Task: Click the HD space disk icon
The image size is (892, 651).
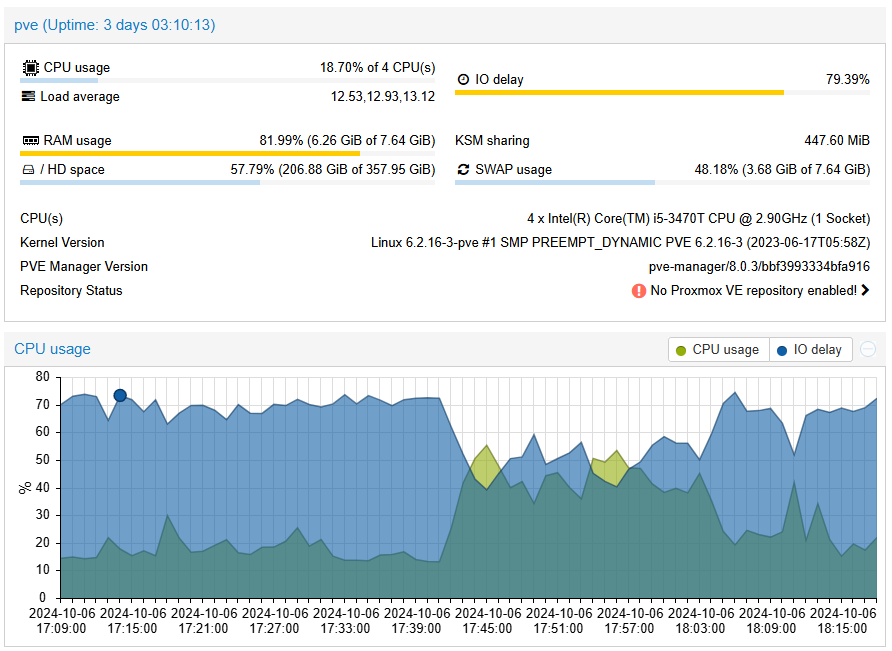Action: 29,170
